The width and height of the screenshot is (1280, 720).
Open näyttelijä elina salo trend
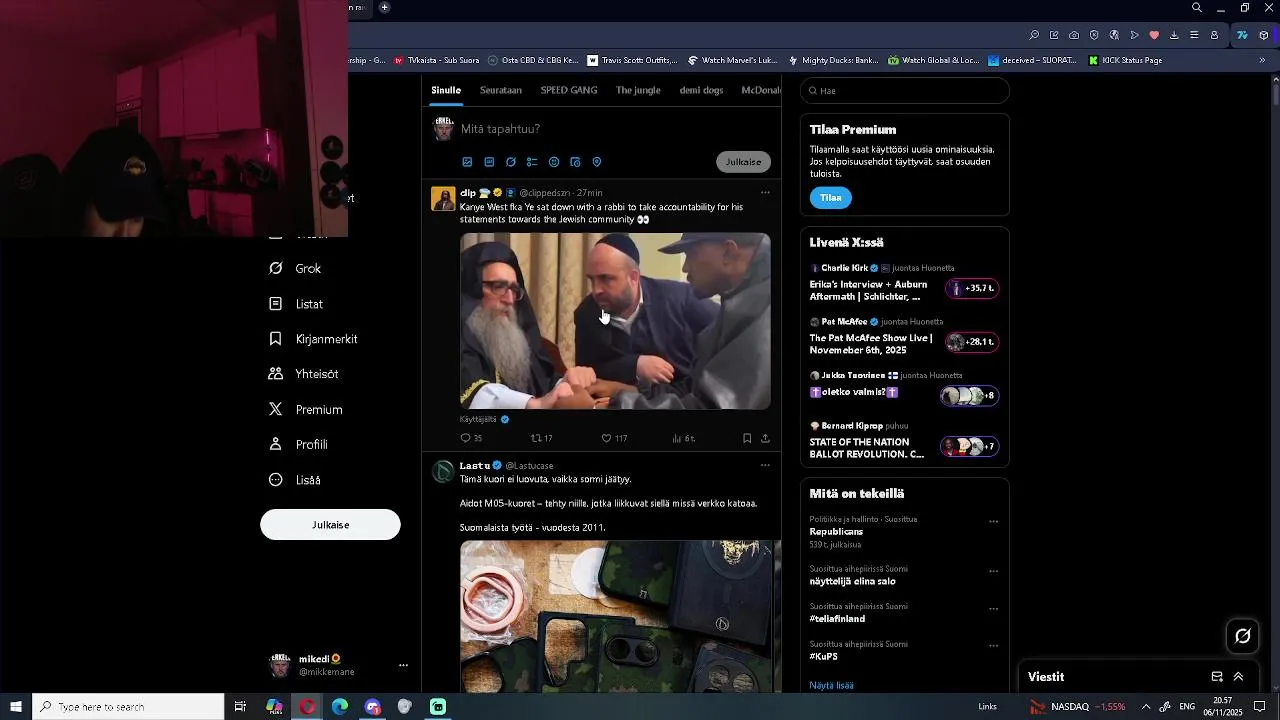tap(852, 582)
